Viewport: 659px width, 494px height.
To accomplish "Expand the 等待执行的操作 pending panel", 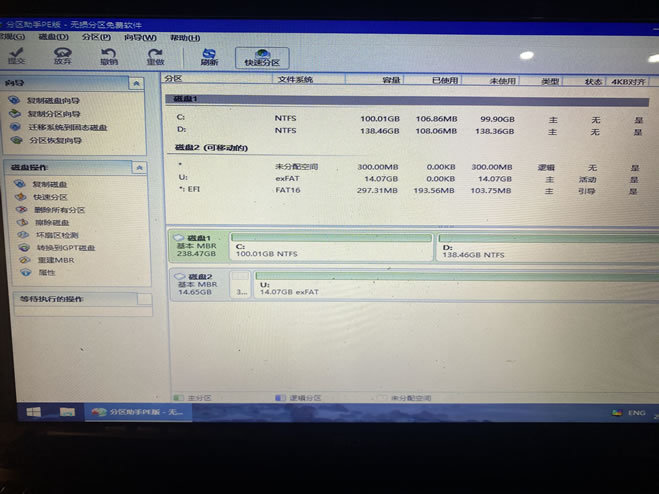I will [x=144, y=299].
